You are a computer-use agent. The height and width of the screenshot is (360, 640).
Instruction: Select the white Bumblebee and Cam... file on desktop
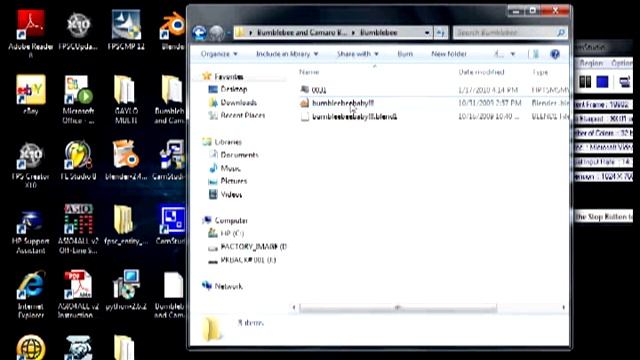pos(171,295)
